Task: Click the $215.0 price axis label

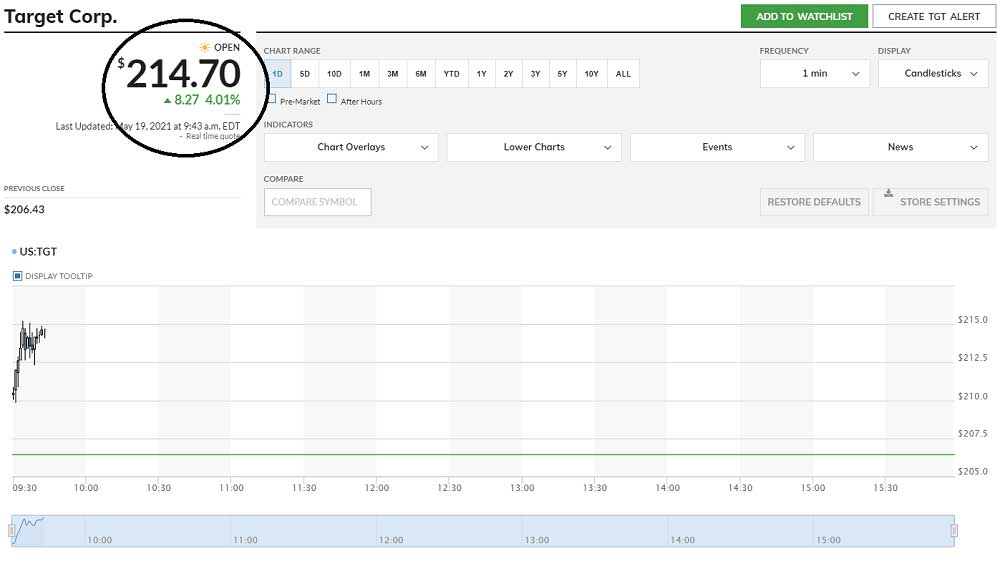Action: 973,320
